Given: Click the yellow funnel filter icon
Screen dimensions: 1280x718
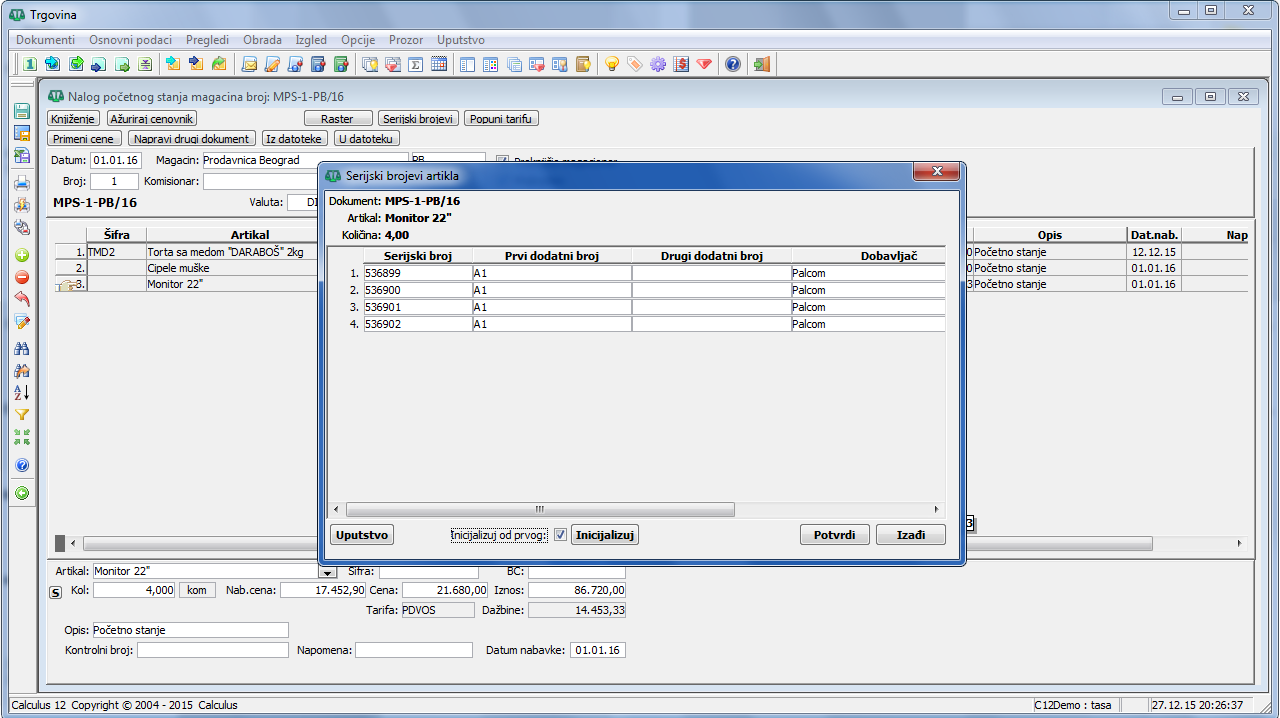Looking at the screenshot, I should click(x=22, y=414).
